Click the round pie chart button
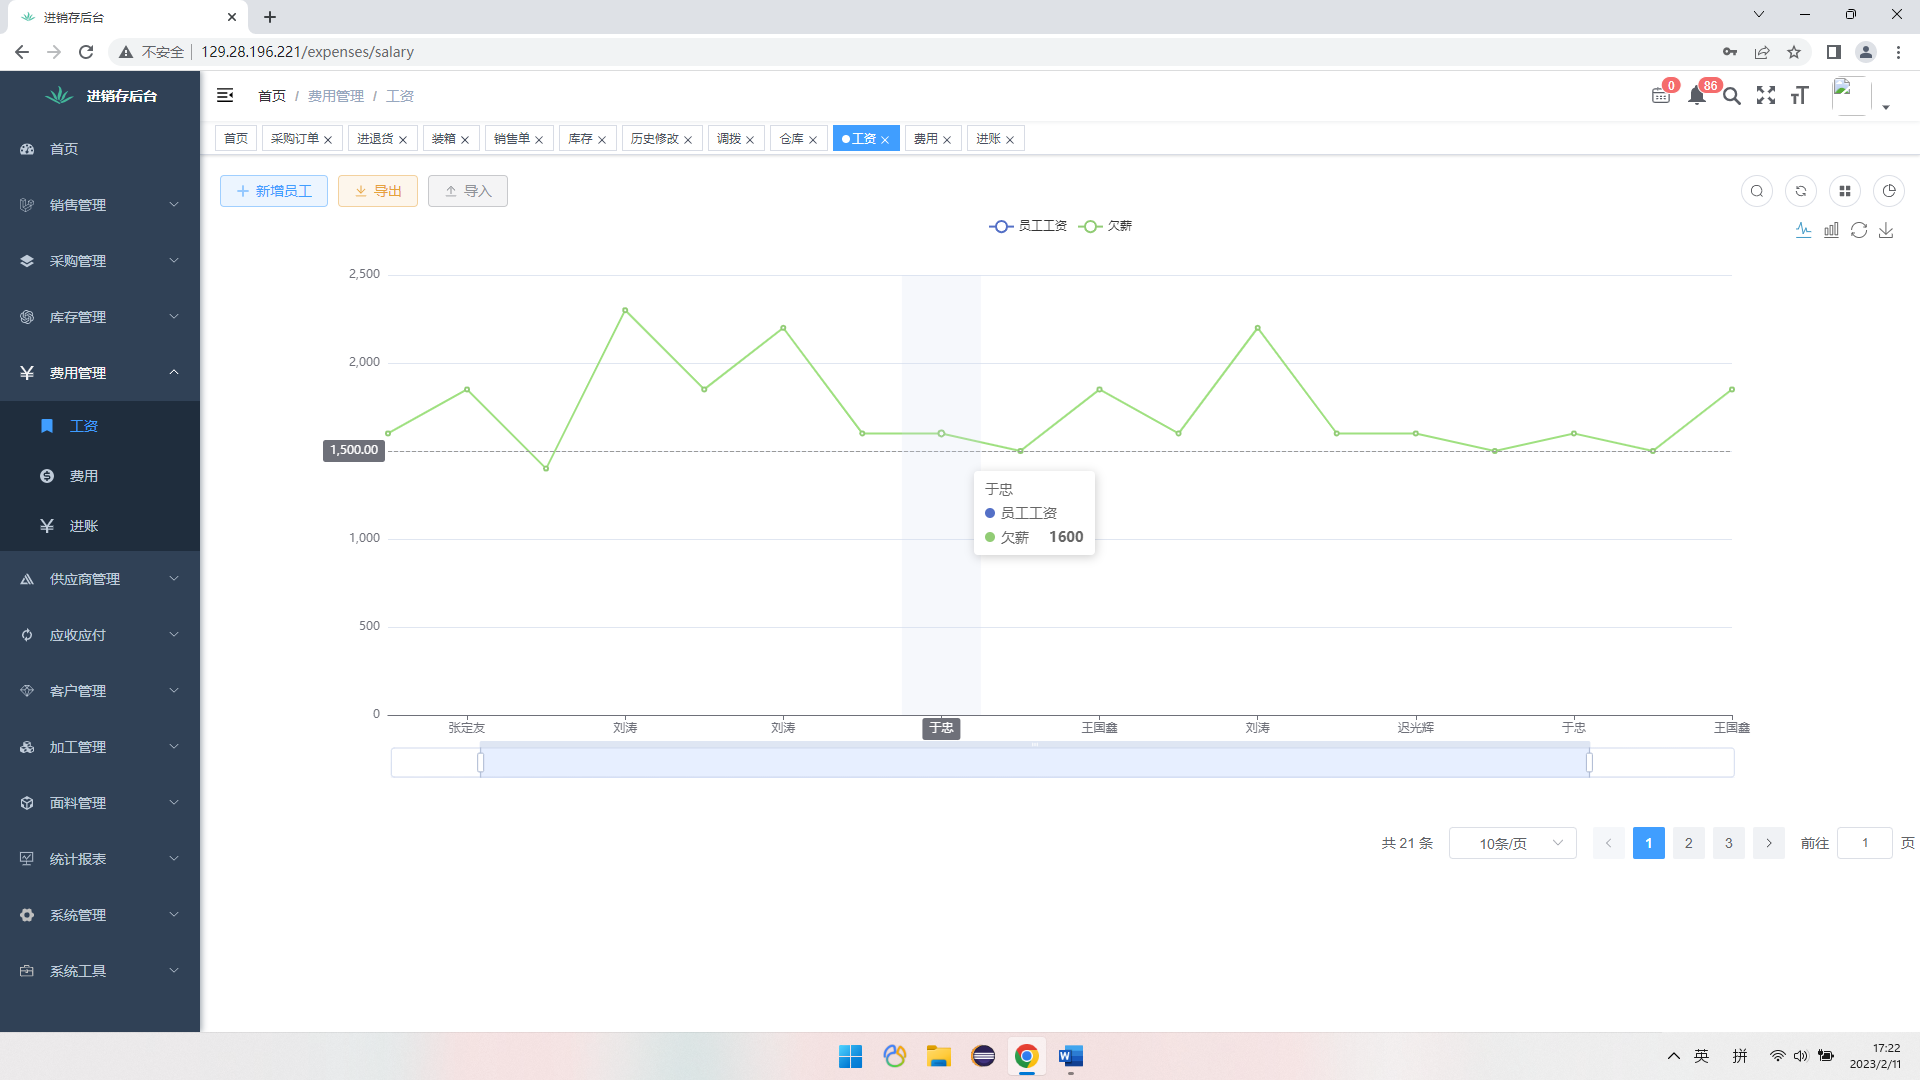 tap(1889, 191)
